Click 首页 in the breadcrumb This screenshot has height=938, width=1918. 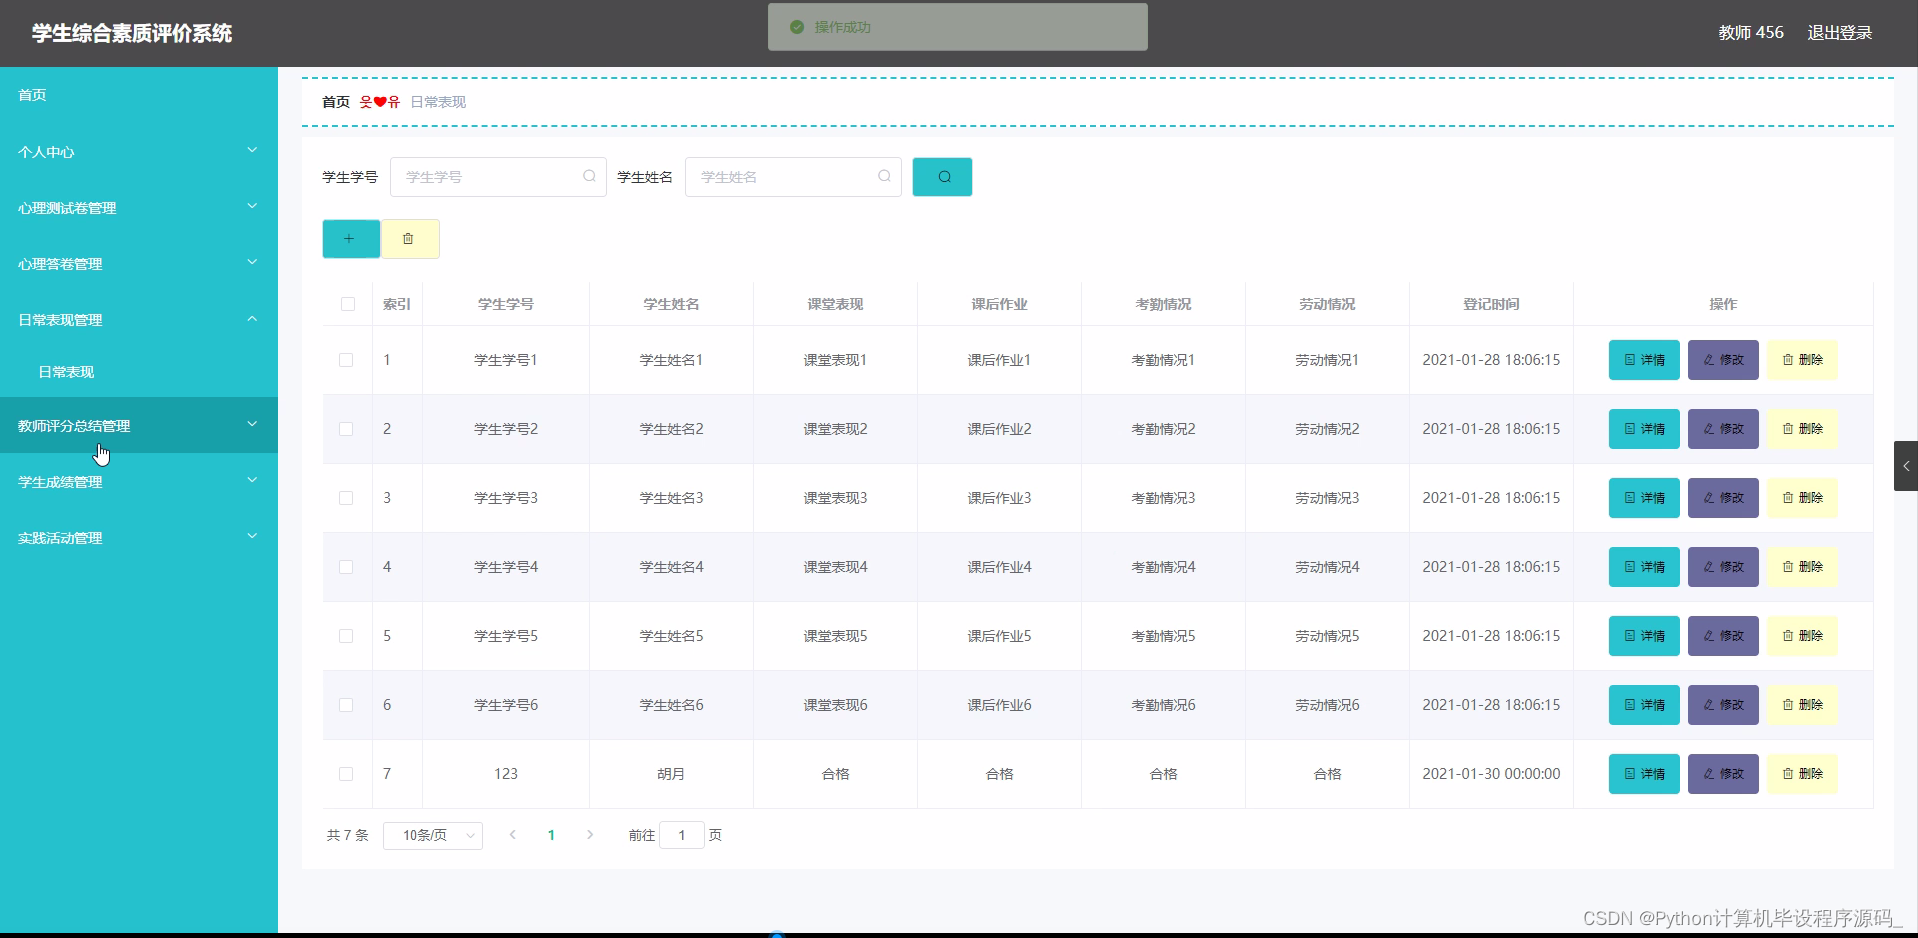pyautogui.click(x=336, y=102)
